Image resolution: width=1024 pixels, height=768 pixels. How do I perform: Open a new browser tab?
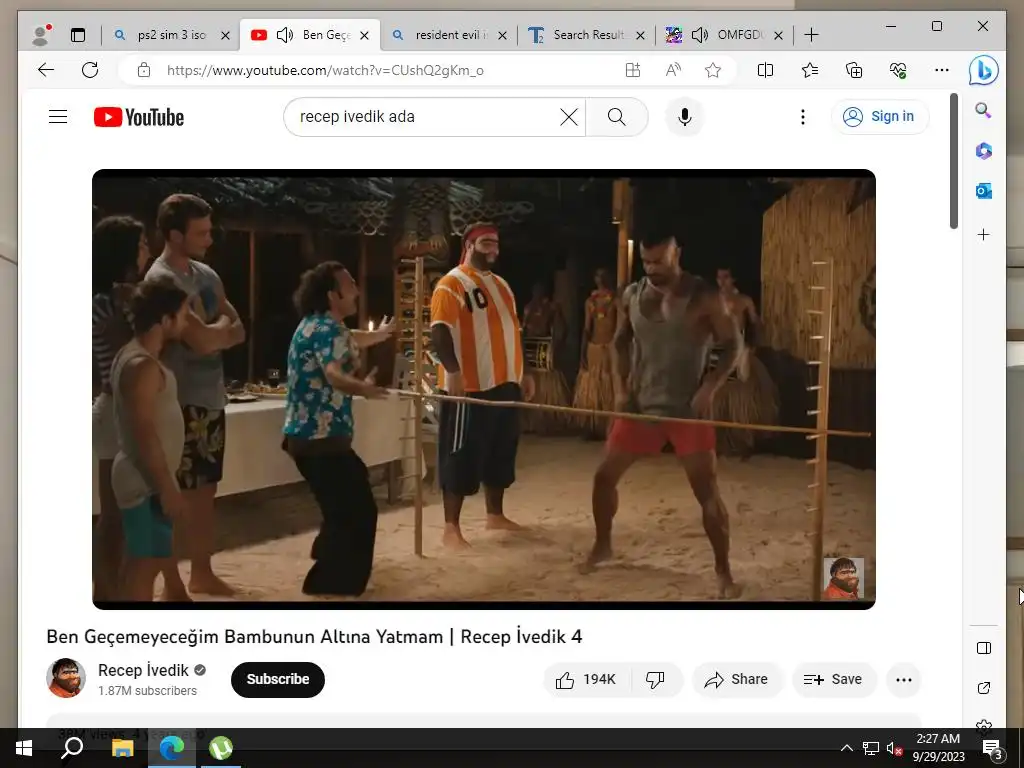811,35
